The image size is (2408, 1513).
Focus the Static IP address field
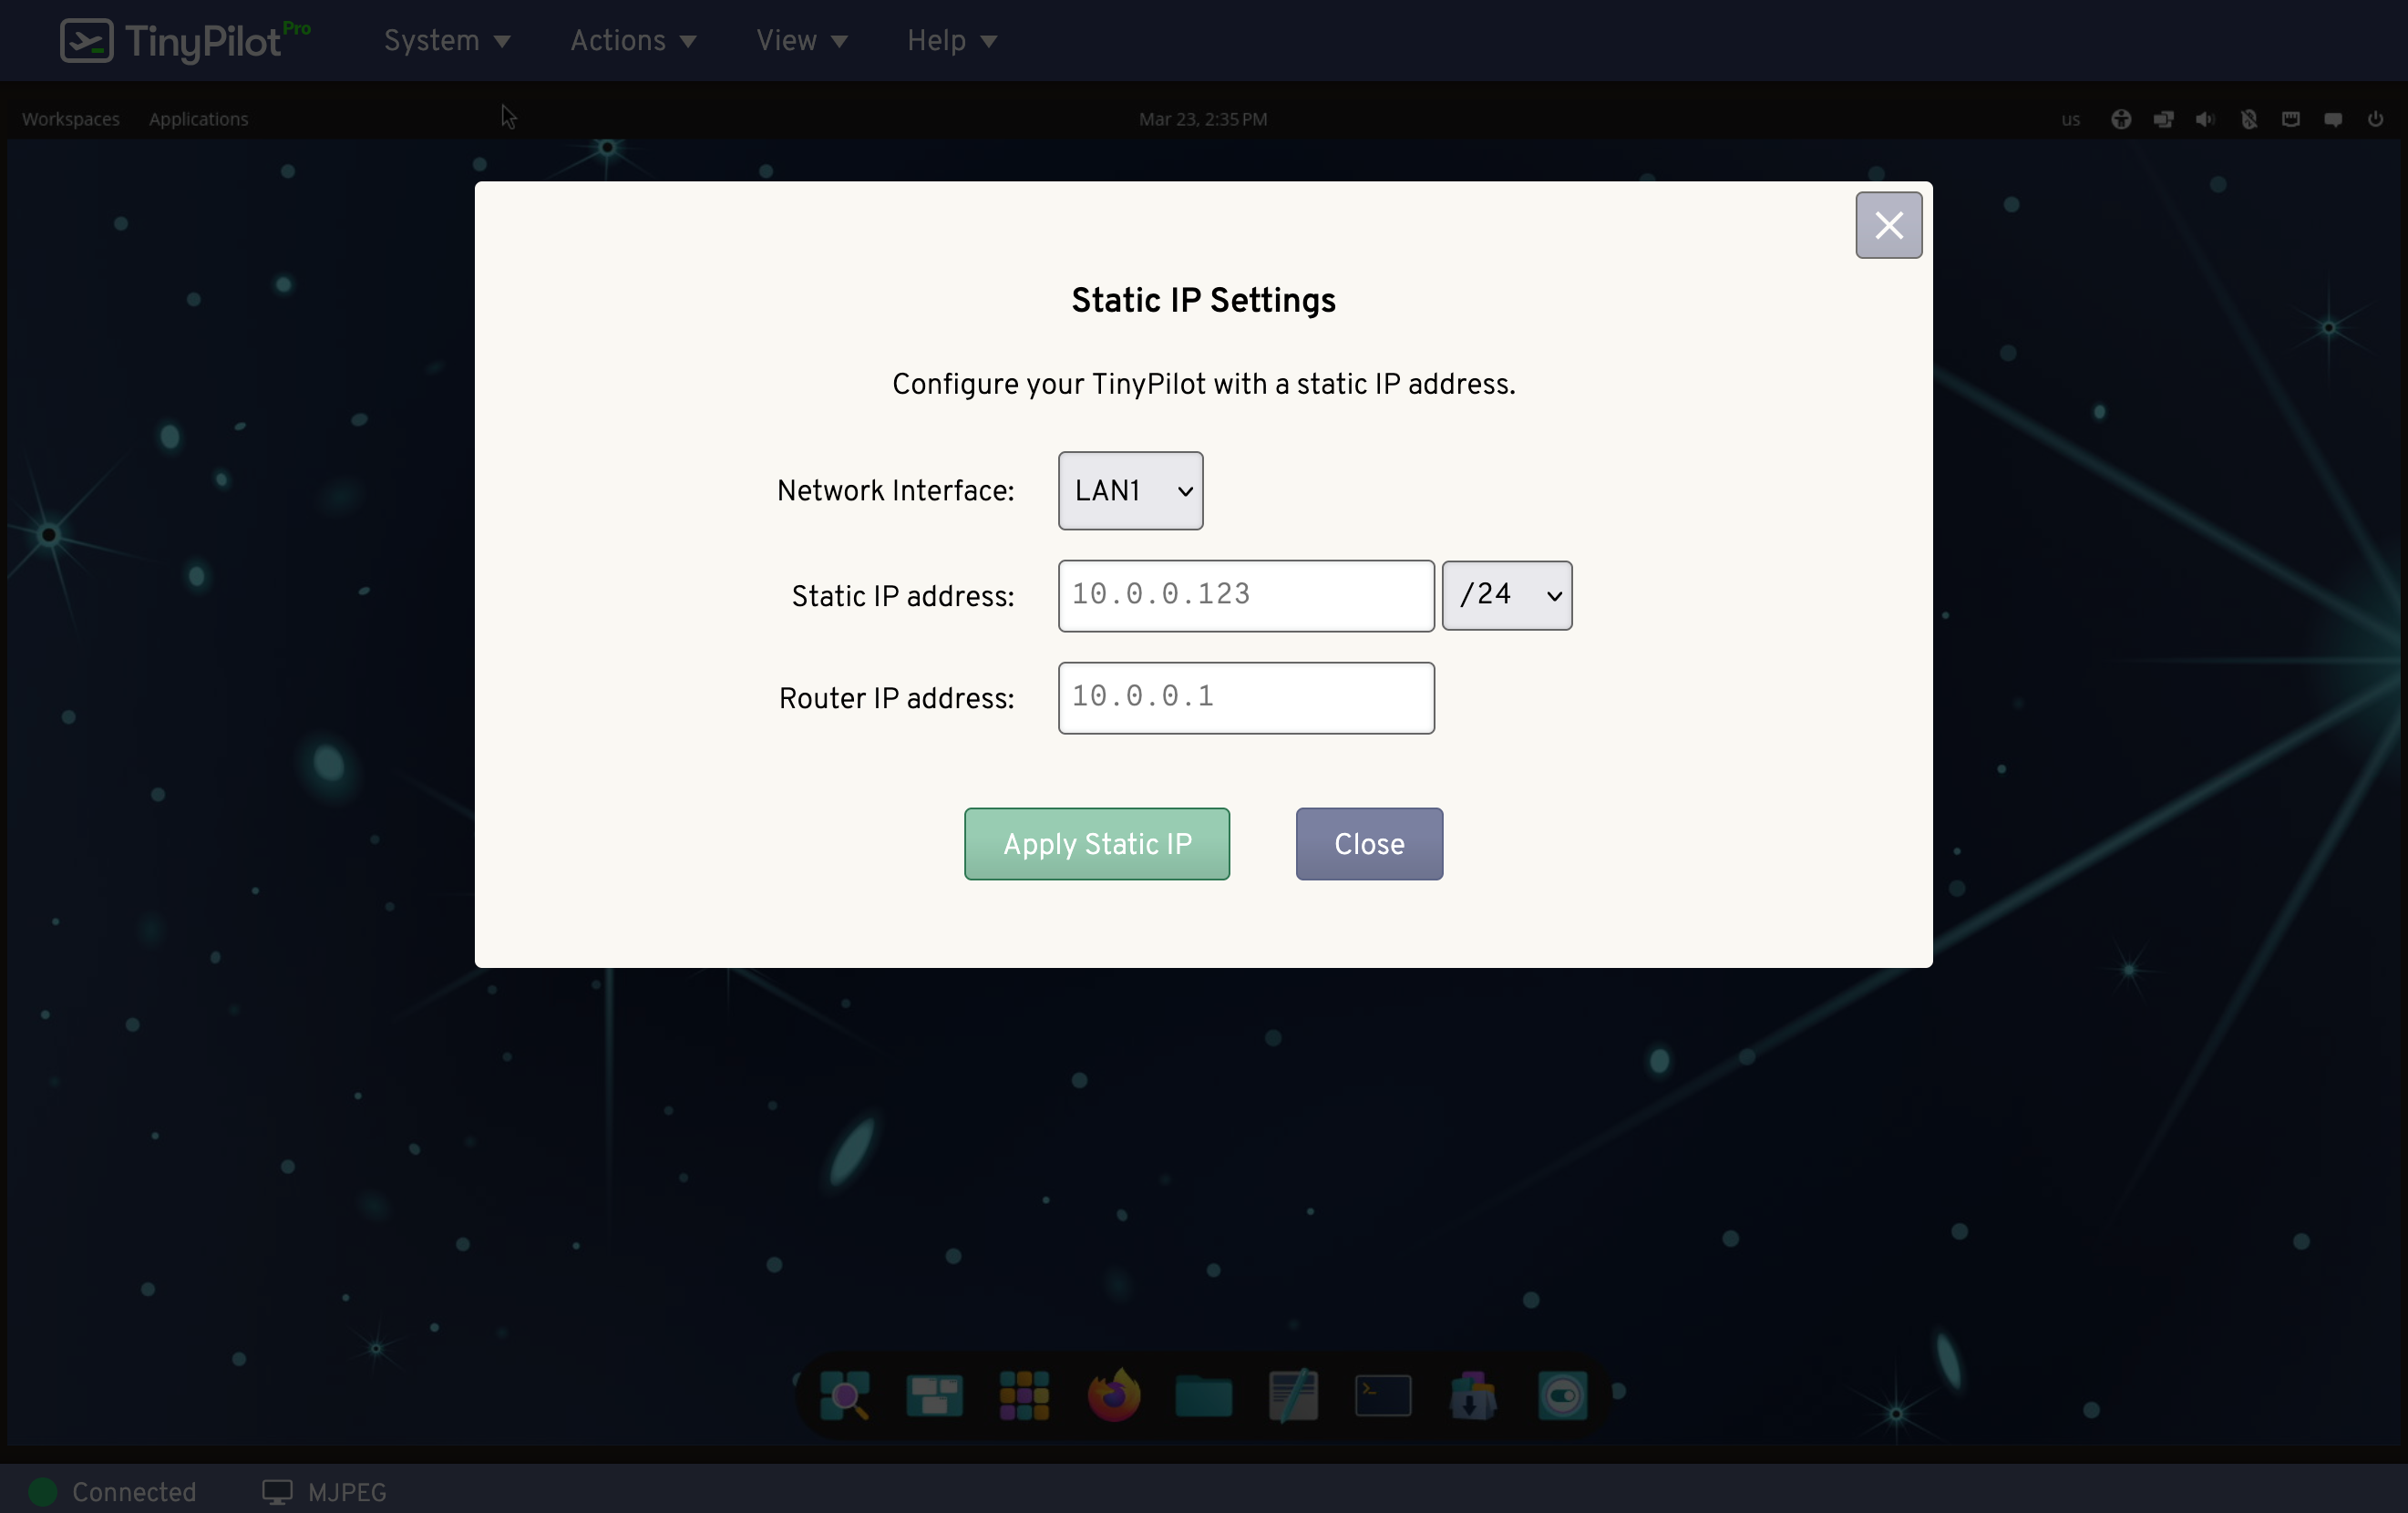pos(1245,596)
